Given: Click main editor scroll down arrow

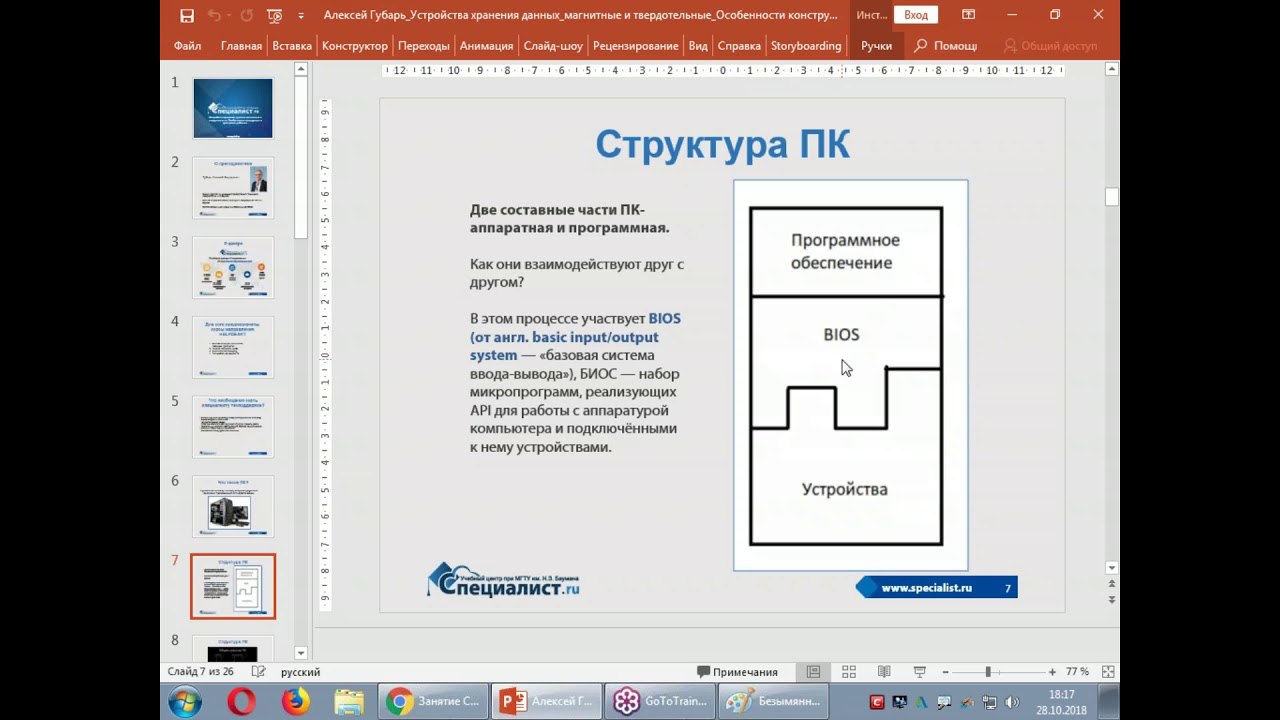Looking at the screenshot, I should (x=1112, y=568).
